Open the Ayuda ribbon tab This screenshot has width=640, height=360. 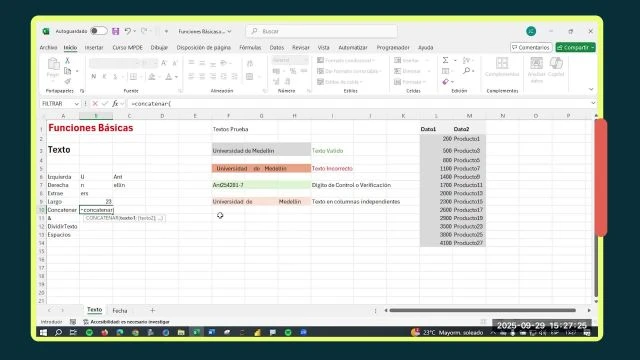tap(425, 48)
